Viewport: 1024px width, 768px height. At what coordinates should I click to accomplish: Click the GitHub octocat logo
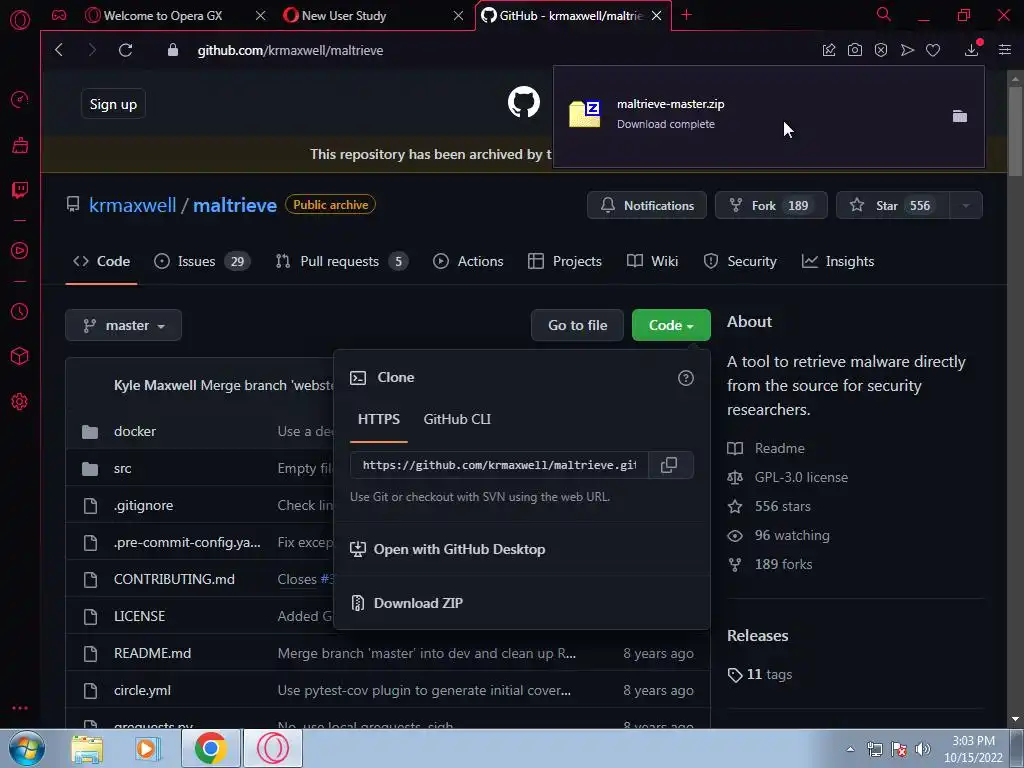[x=524, y=102]
